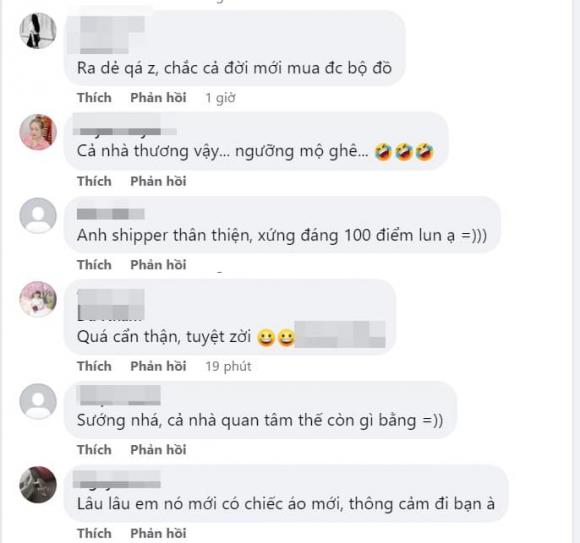Click the '1 giờ' timestamp link
The image size is (580, 543).
(220, 98)
